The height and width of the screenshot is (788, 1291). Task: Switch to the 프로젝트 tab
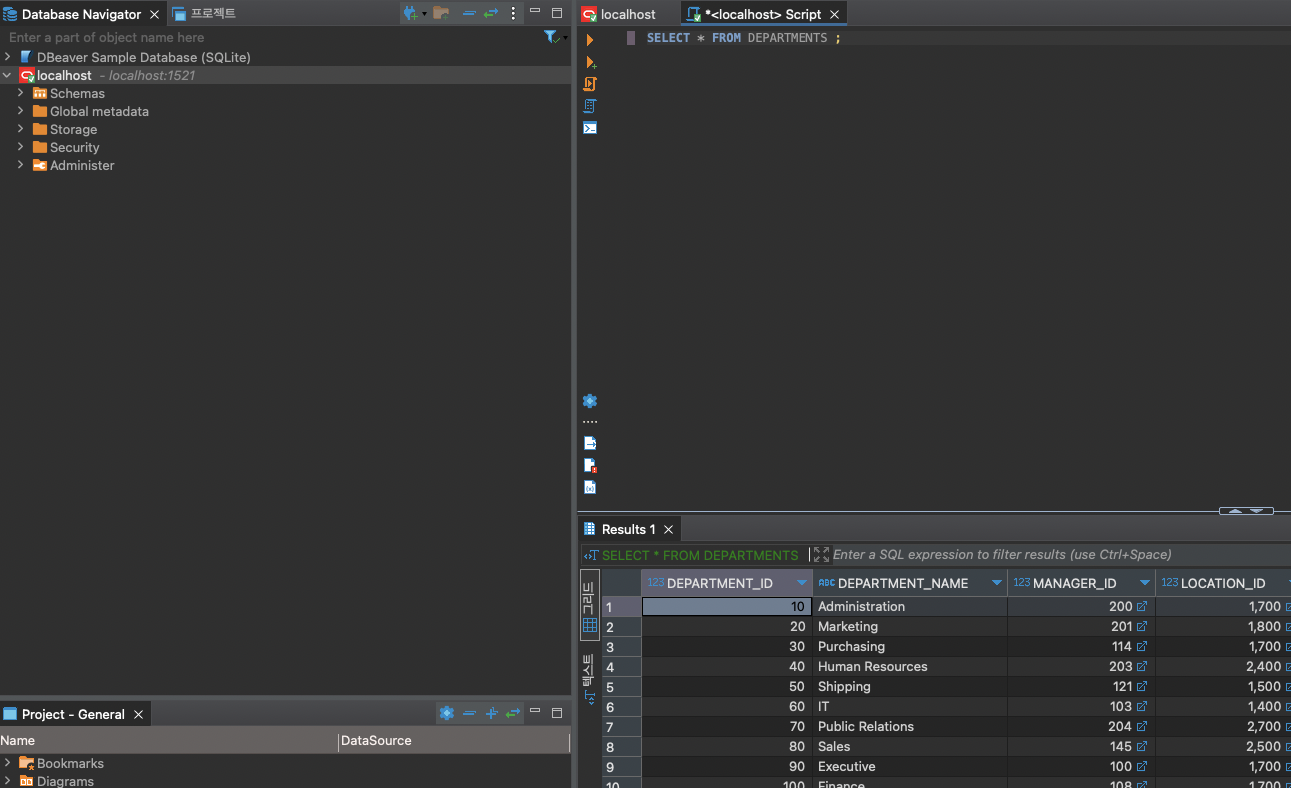coord(204,14)
